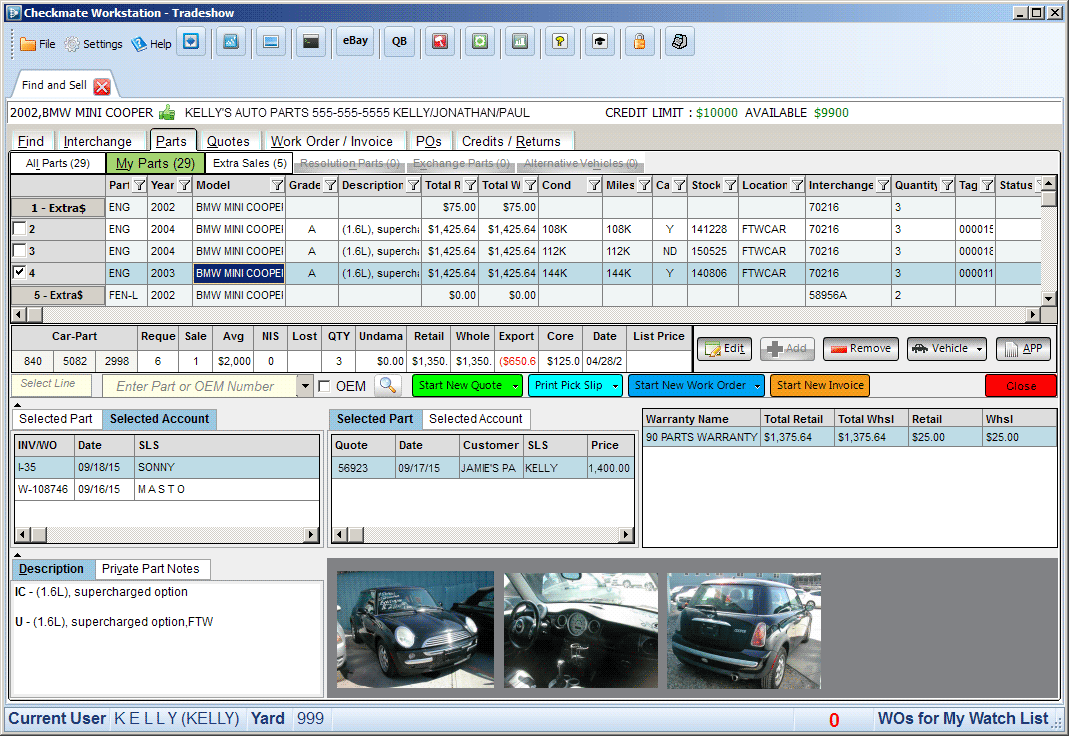
Task: Click the Miles column filter funnel
Action: [x=644, y=185]
